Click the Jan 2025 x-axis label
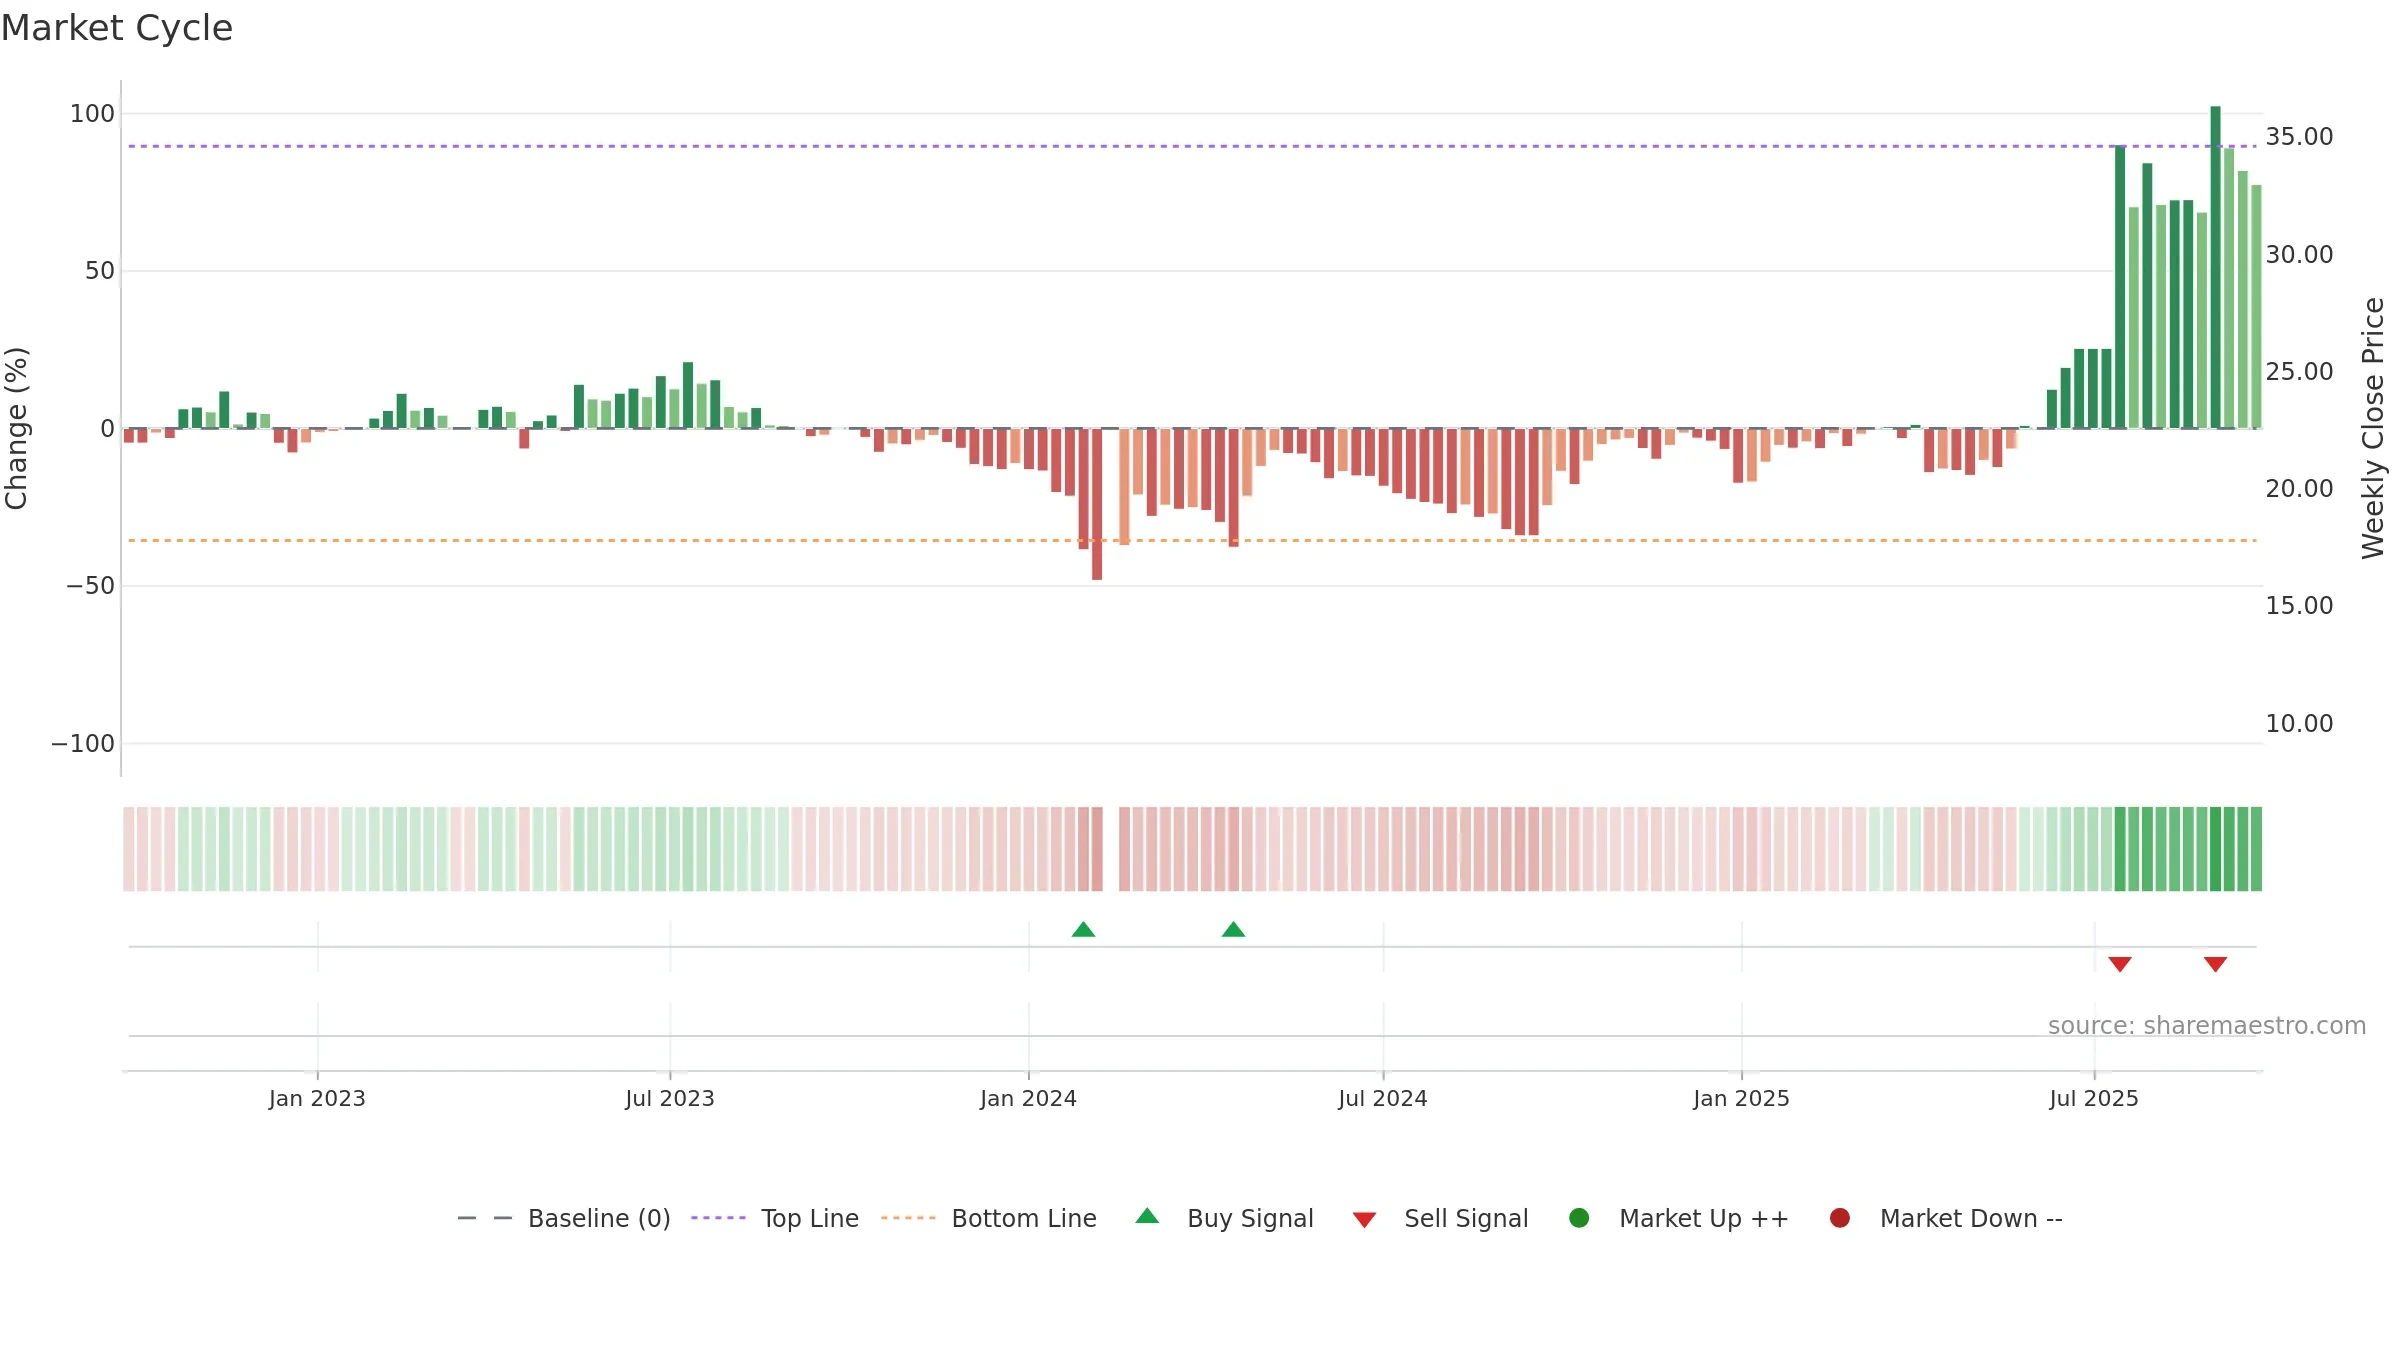The image size is (2400, 1350). tap(1741, 1098)
